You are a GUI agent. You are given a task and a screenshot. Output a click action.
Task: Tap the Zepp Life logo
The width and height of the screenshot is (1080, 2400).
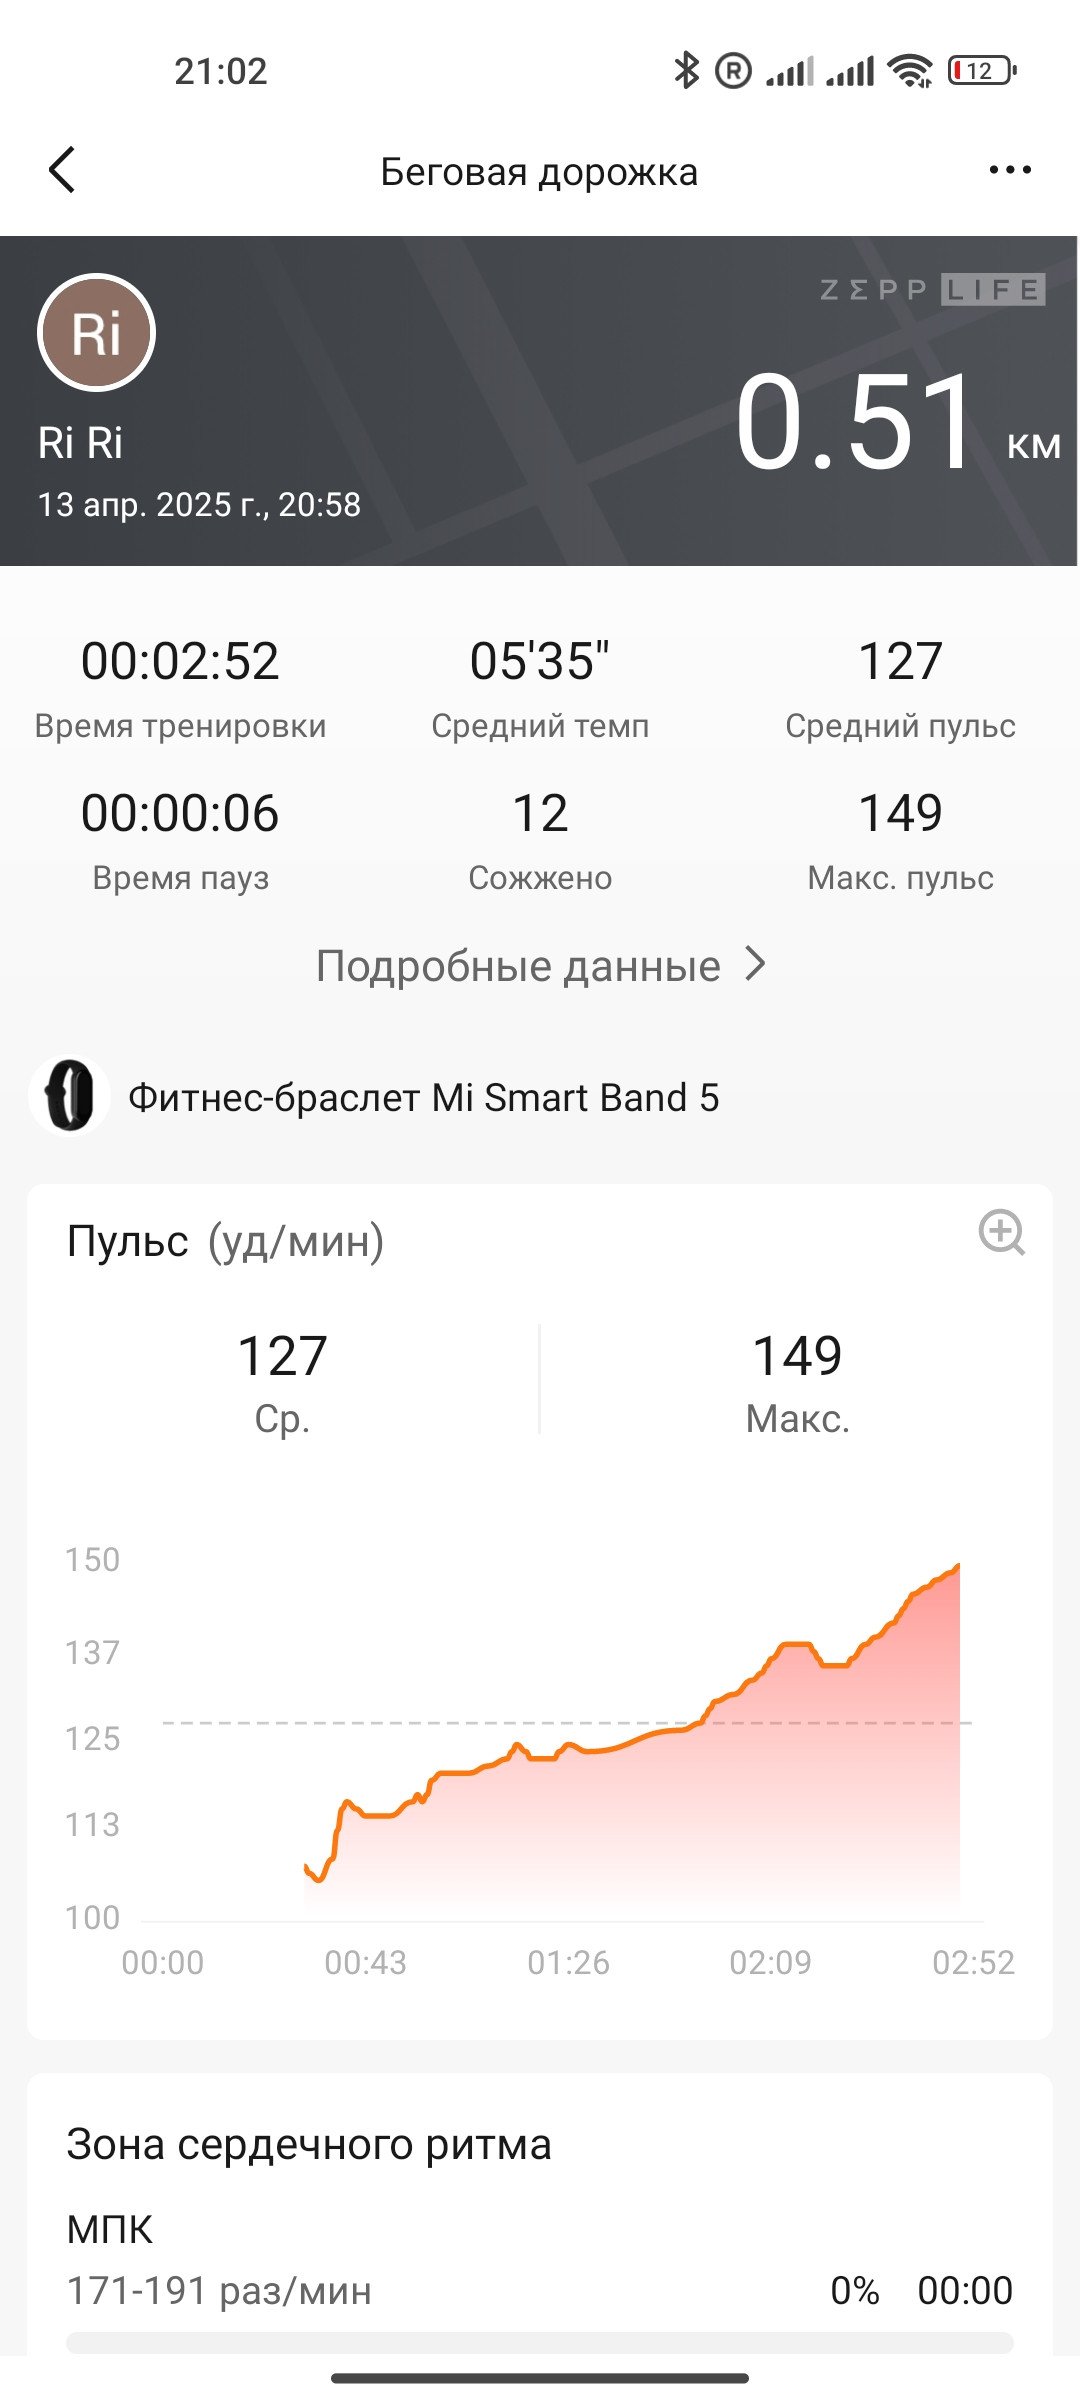pyautogui.click(x=932, y=290)
